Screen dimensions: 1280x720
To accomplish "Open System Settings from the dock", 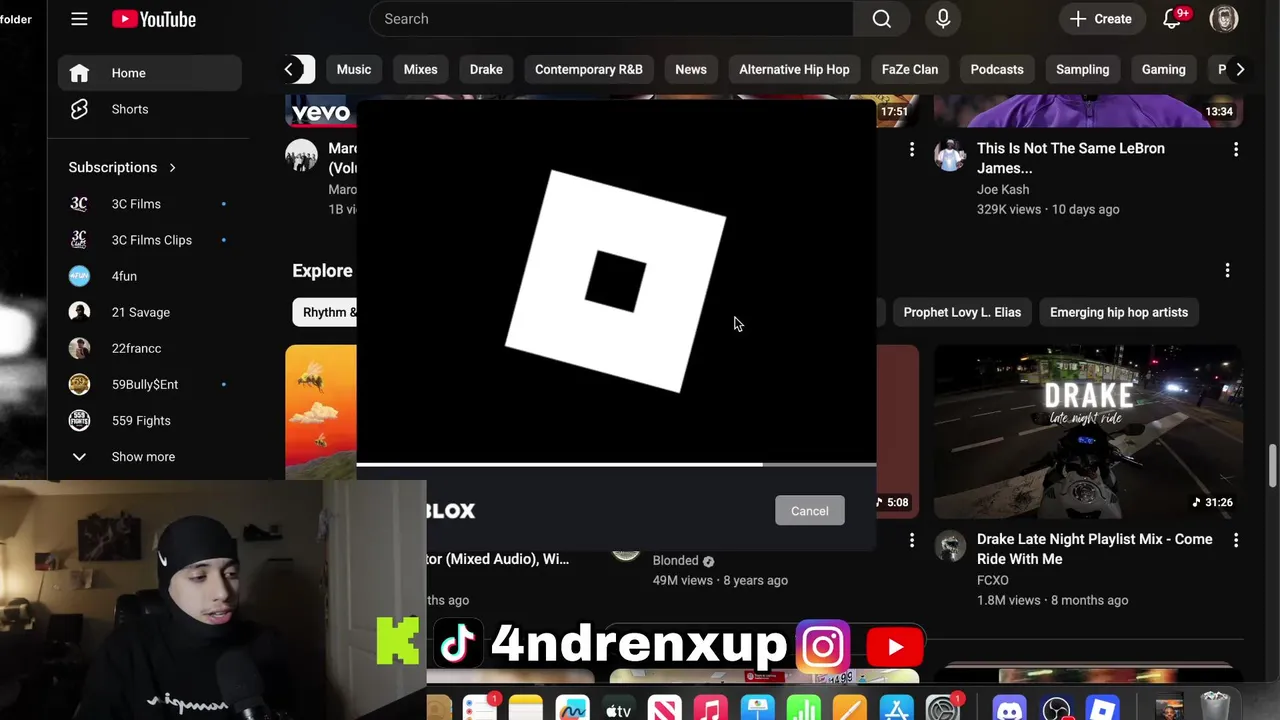I will pos(943,709).
